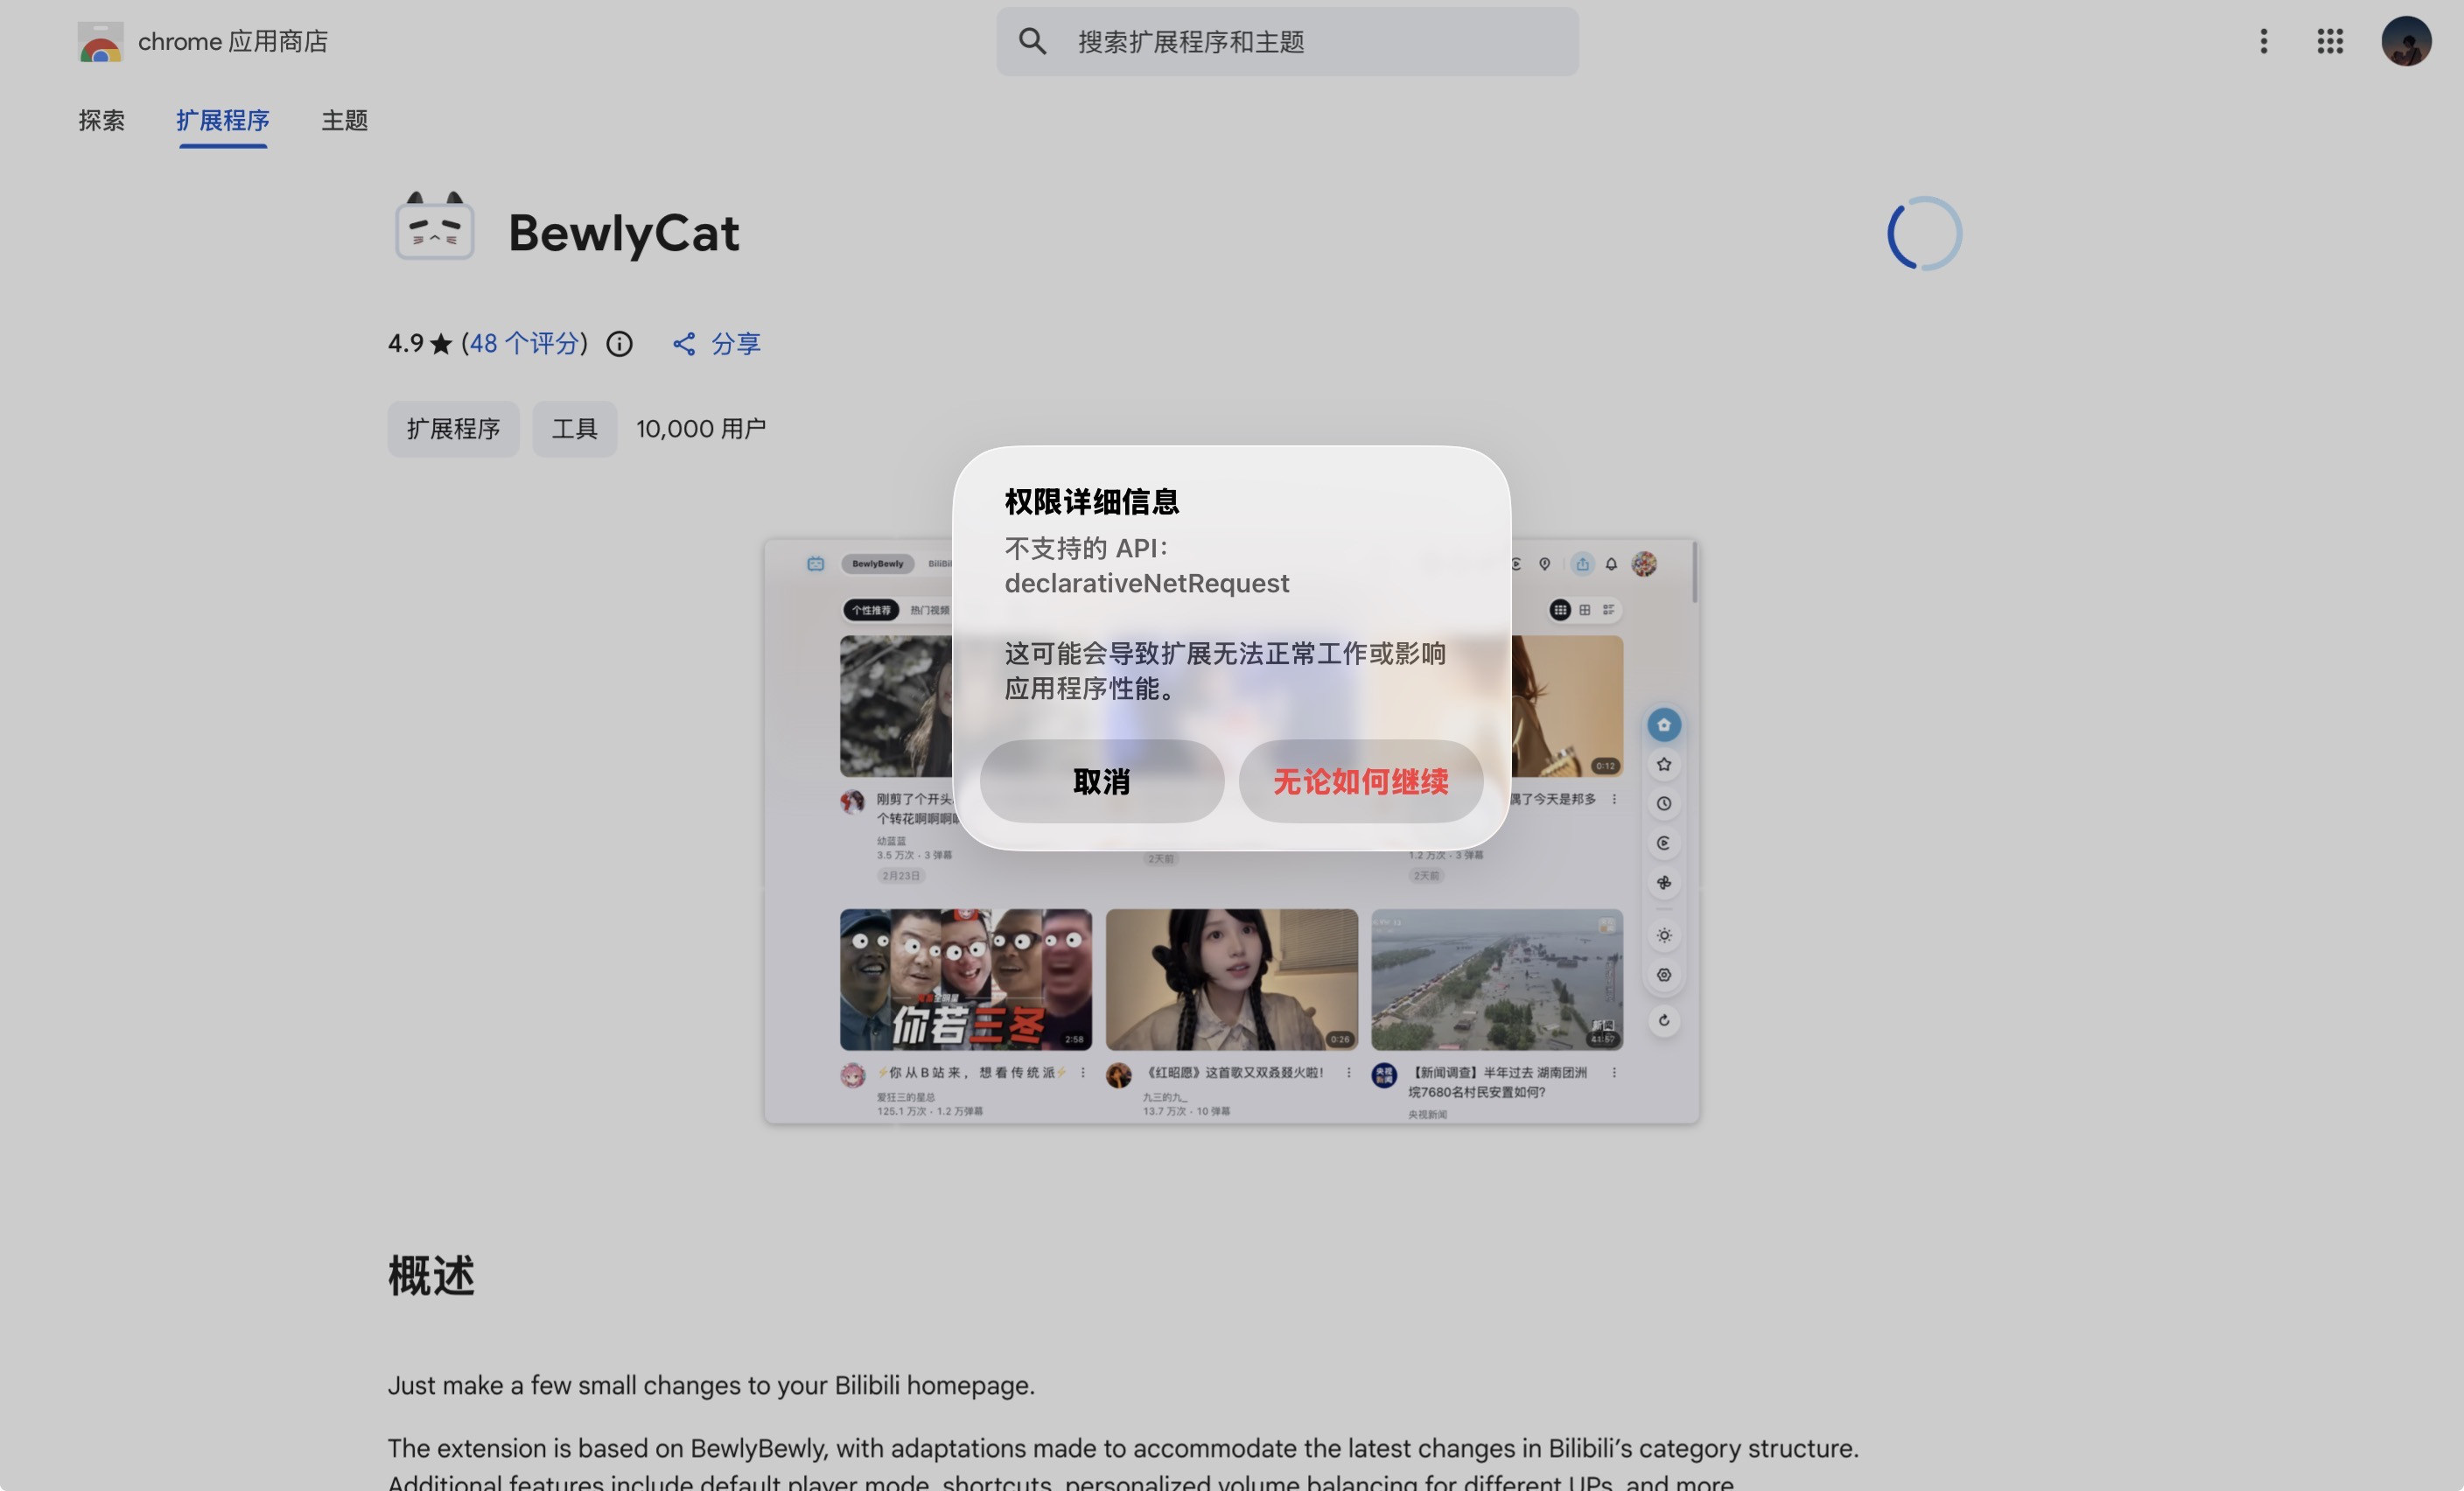2464x1491 pixels.
Task: Open the Google apps grid
Action: (x=2329, y=41)
